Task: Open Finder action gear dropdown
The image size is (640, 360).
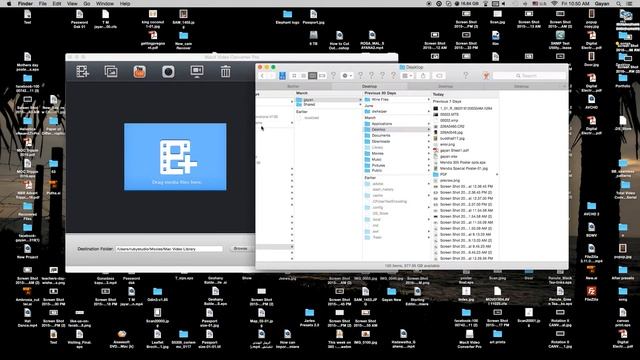Action: point(347,76)
